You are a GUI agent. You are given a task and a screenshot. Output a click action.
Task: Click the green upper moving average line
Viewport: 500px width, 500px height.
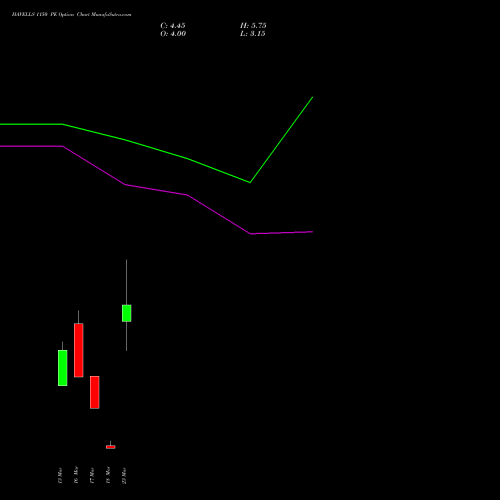[x=157, y=149]
